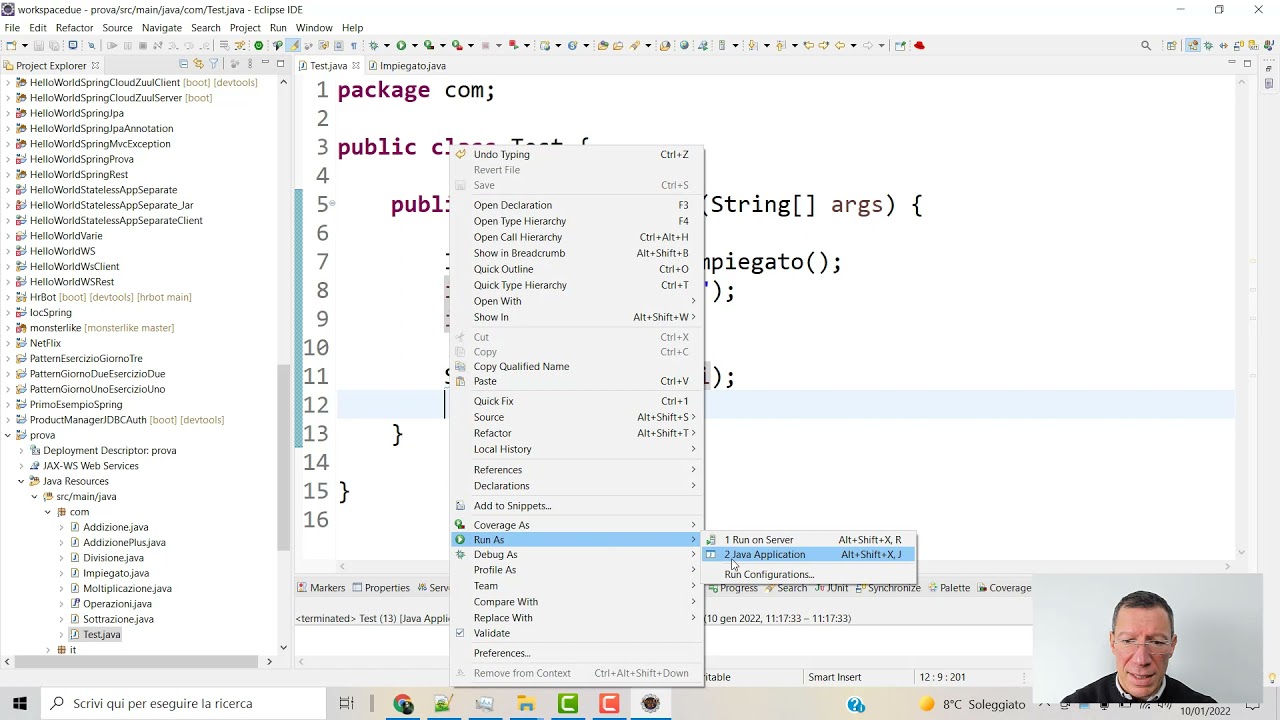
Task: Open the toolbar Search magnifier icon
Action: click(x=1146, y=45)
